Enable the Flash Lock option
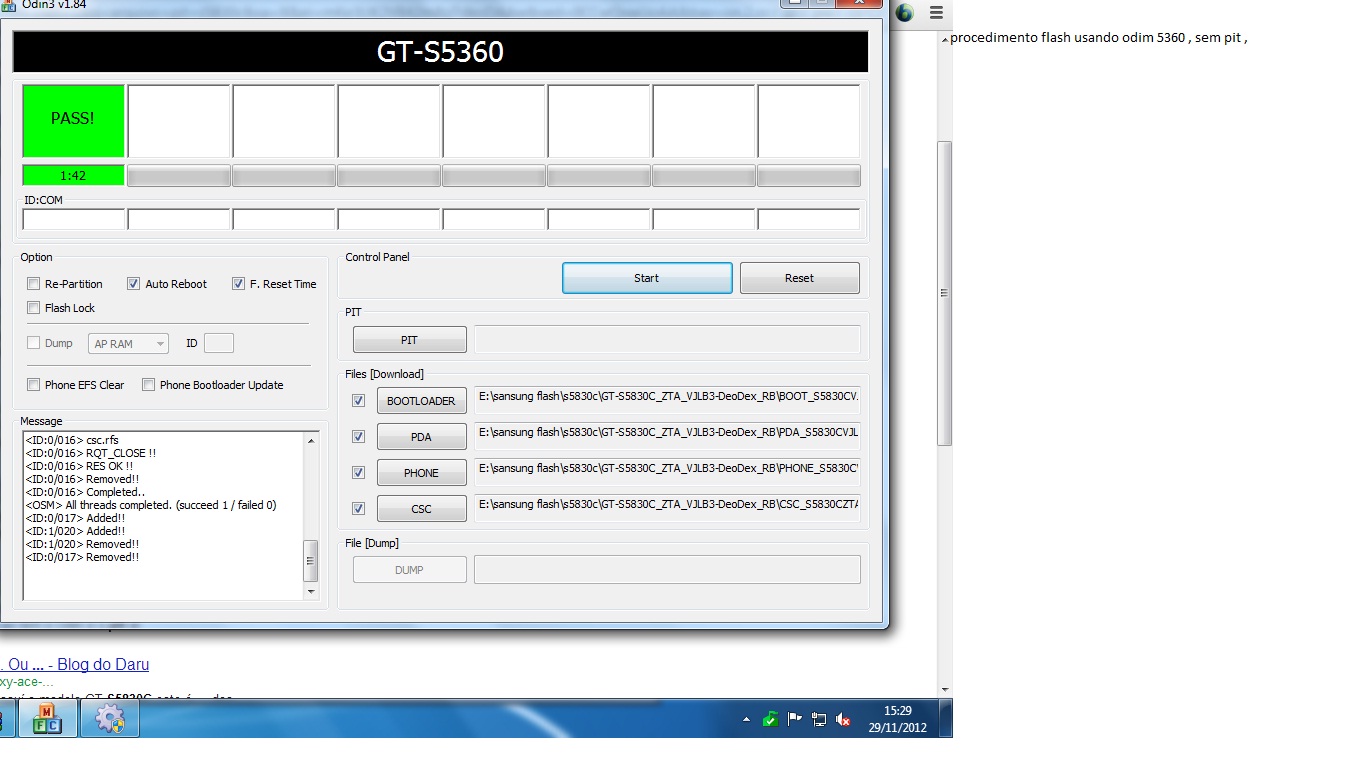This screenshot has height=768, width=1366. [x=34, y=308]
